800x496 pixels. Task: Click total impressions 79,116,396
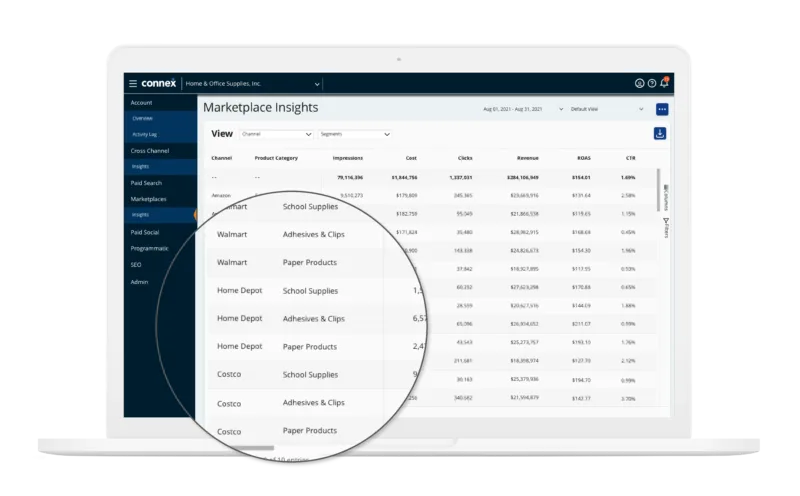coord(350,178)
